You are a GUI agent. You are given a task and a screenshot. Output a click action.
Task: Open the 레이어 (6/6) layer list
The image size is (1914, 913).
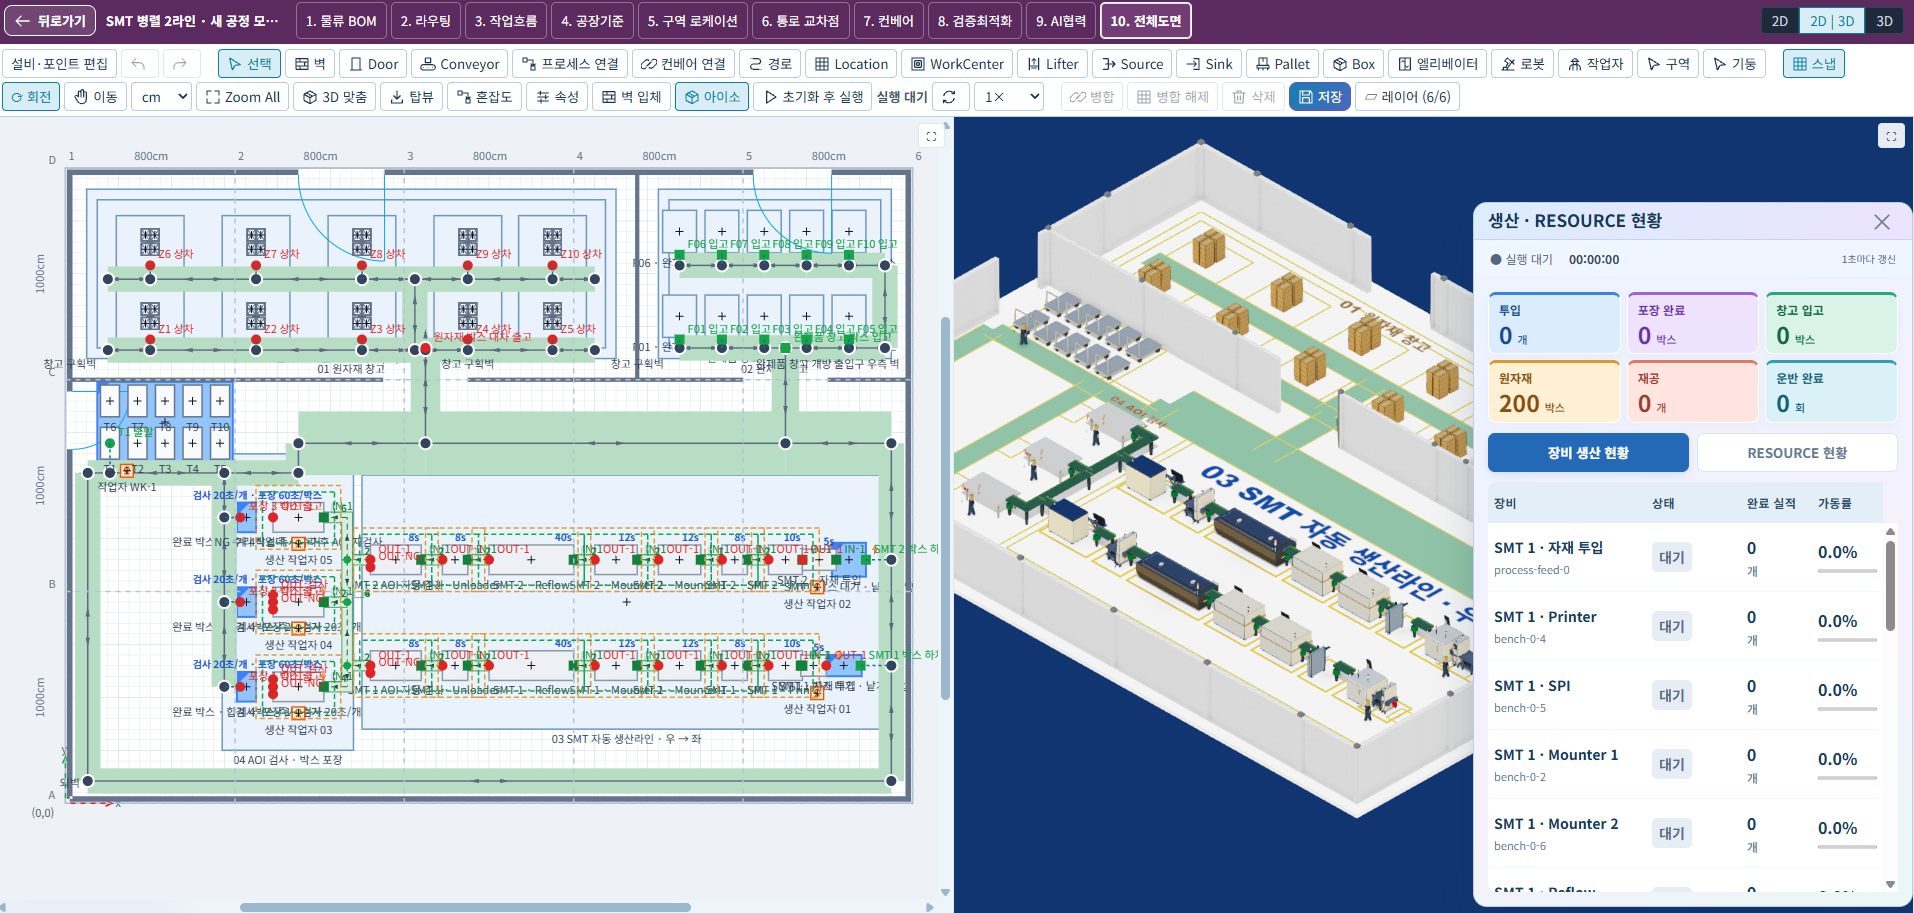[x=1407, y=97]
